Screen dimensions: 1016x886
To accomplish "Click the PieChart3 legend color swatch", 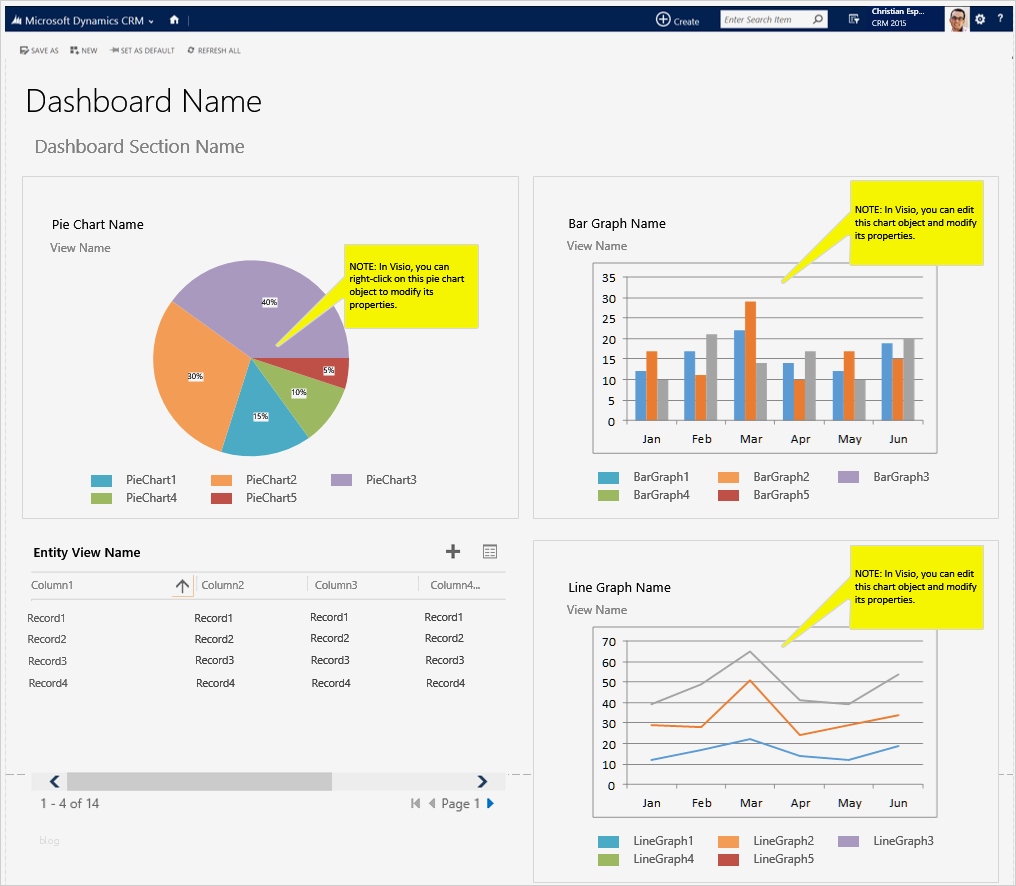I will 341,480.
